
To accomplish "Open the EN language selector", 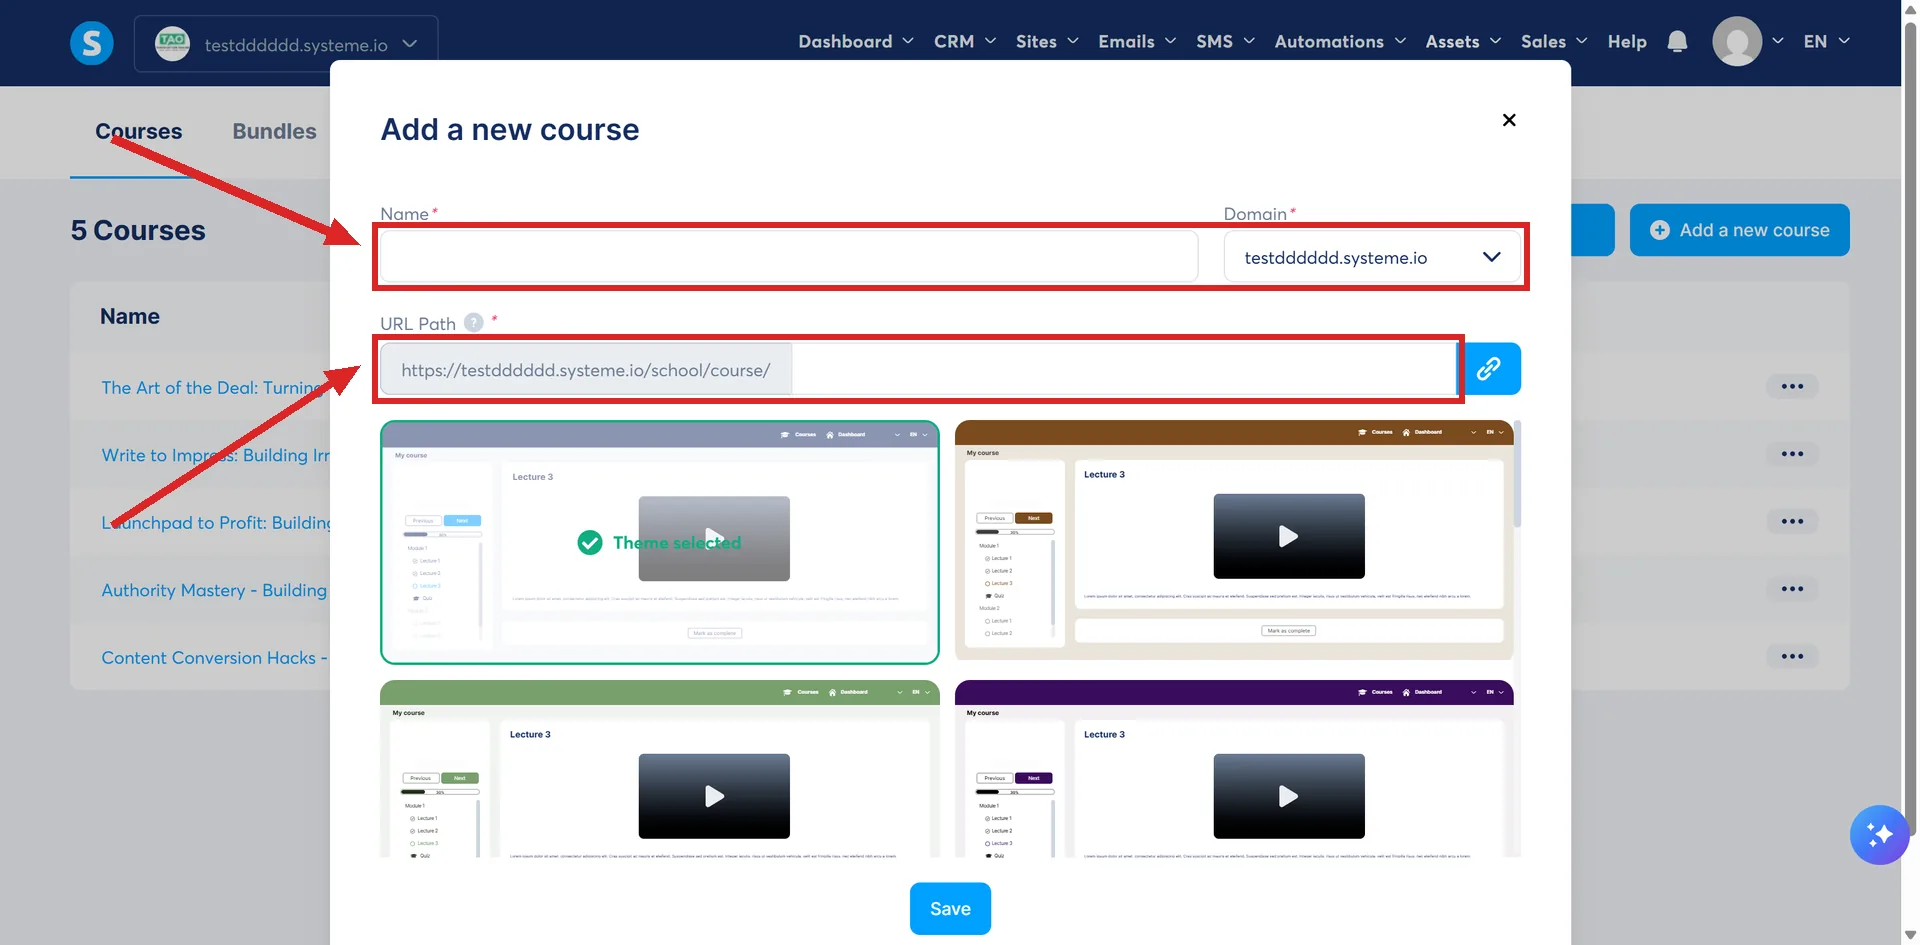I will tap(1826, 42).
